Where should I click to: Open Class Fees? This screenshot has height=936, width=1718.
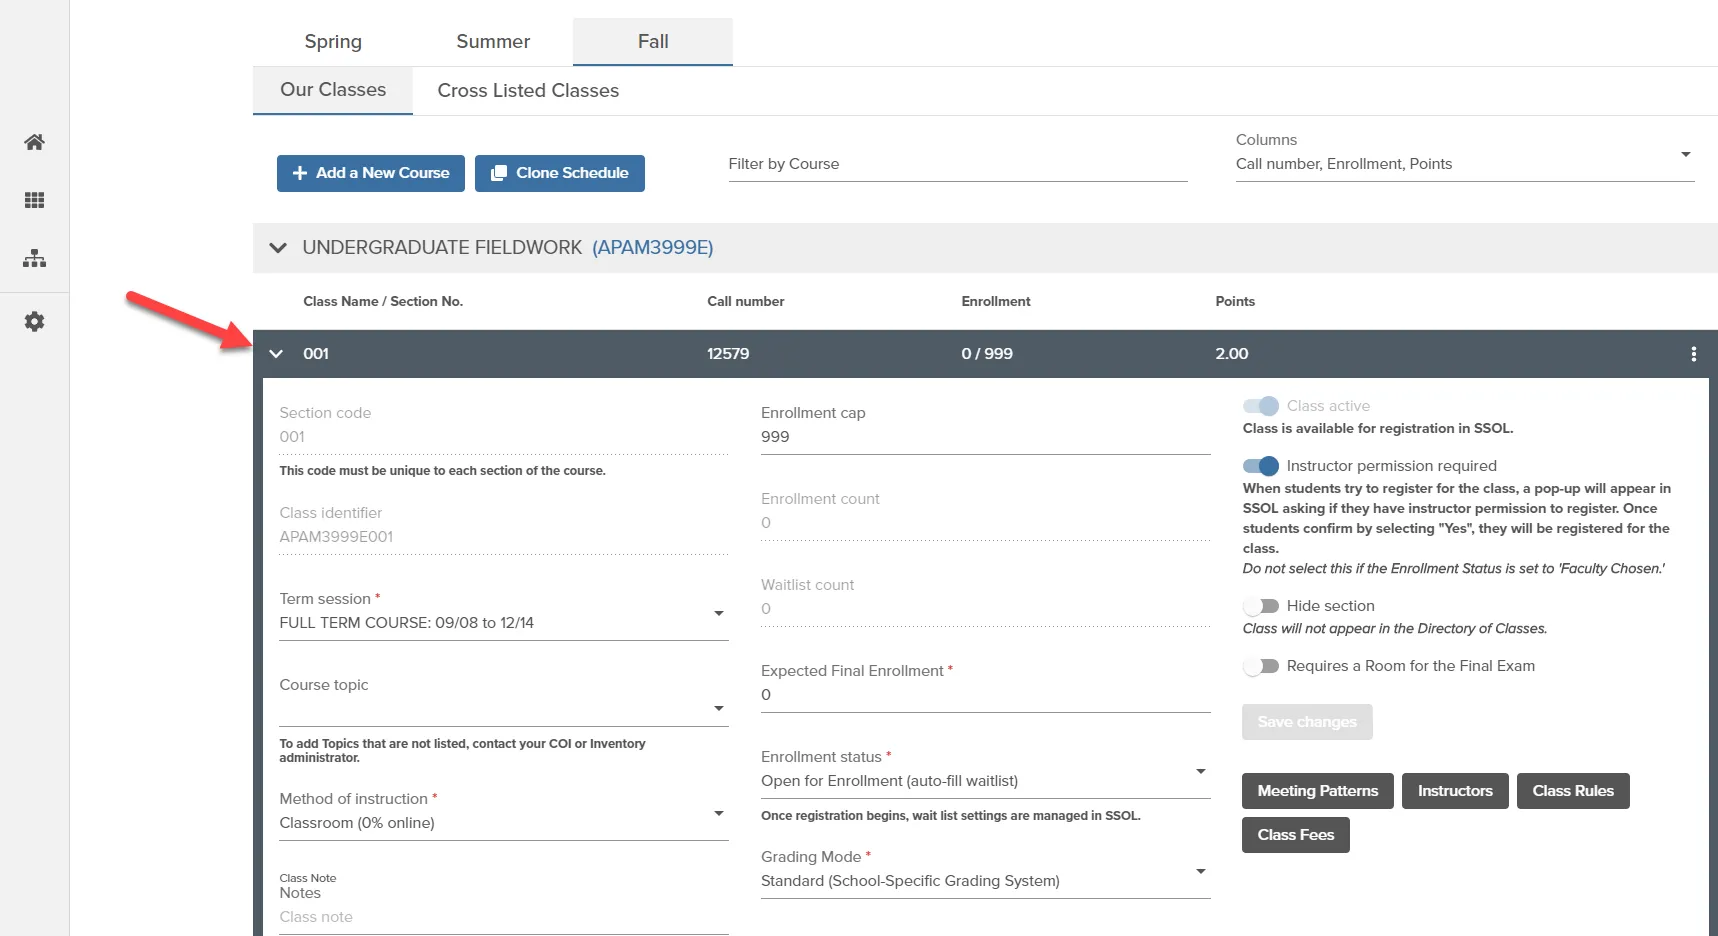point(1296,835)
